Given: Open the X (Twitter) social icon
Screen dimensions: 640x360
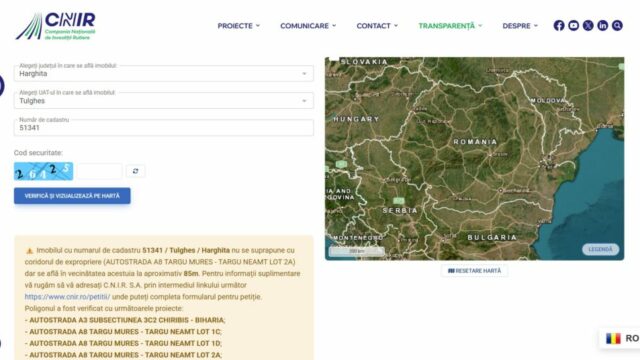Looking at the screenshot, I should click(588, 26).
